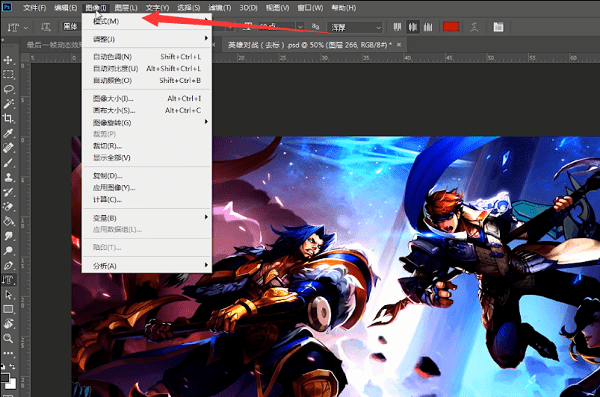The width and height of the screenshot is (600, 397).
Task: Toggle the character panel icon
Action: tap(498, 27)
